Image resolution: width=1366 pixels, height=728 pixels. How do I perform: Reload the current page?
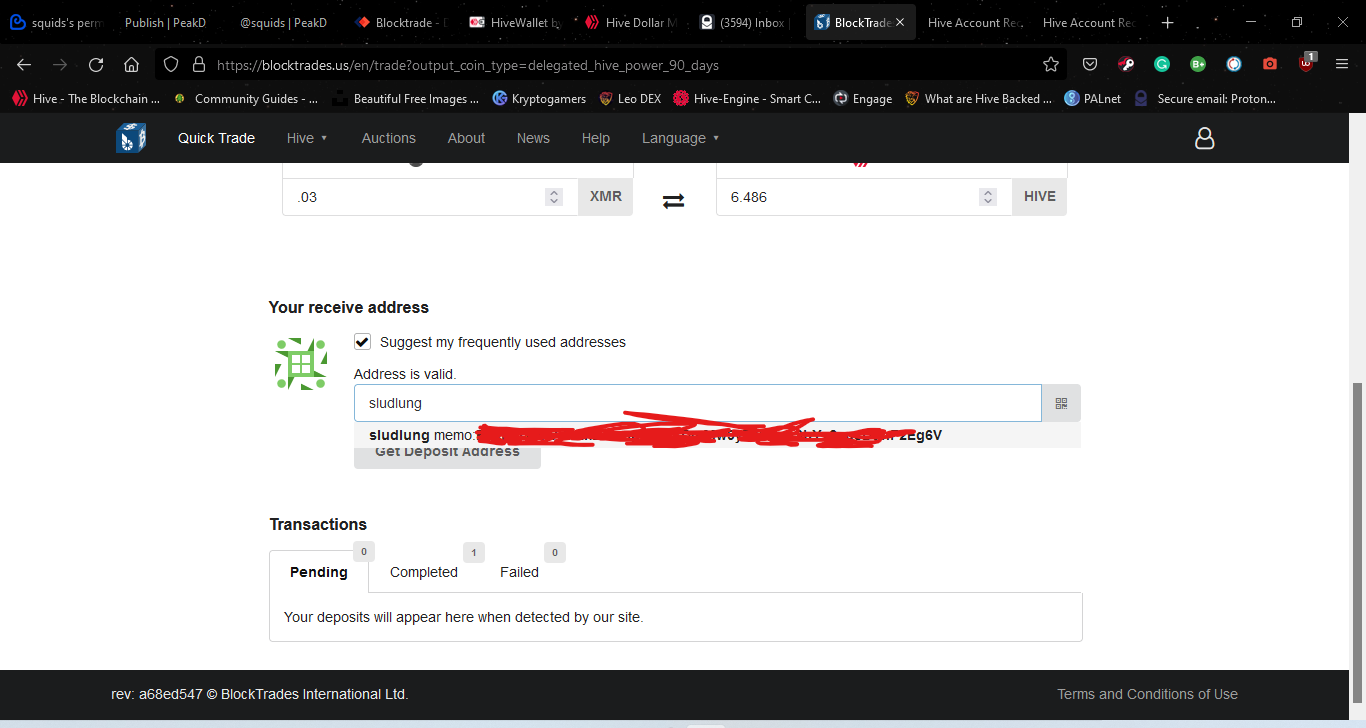[96, 65]
